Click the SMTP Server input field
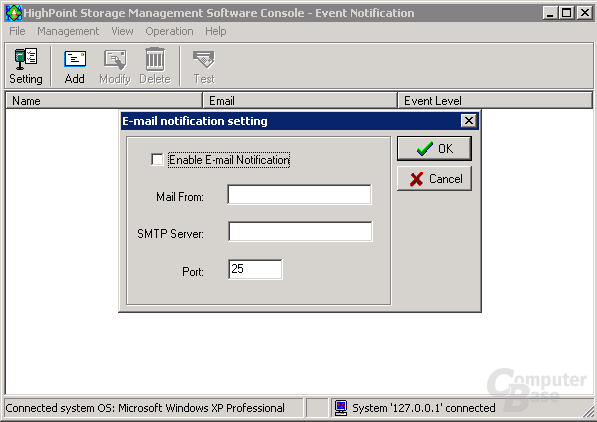Image resolution: width=597 pixels, height=422 pixels. [300, 231]
